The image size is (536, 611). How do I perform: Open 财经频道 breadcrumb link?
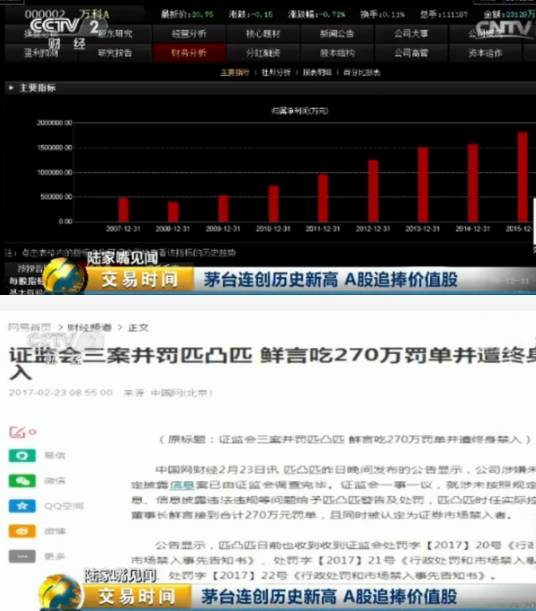(x=90, y=327)
